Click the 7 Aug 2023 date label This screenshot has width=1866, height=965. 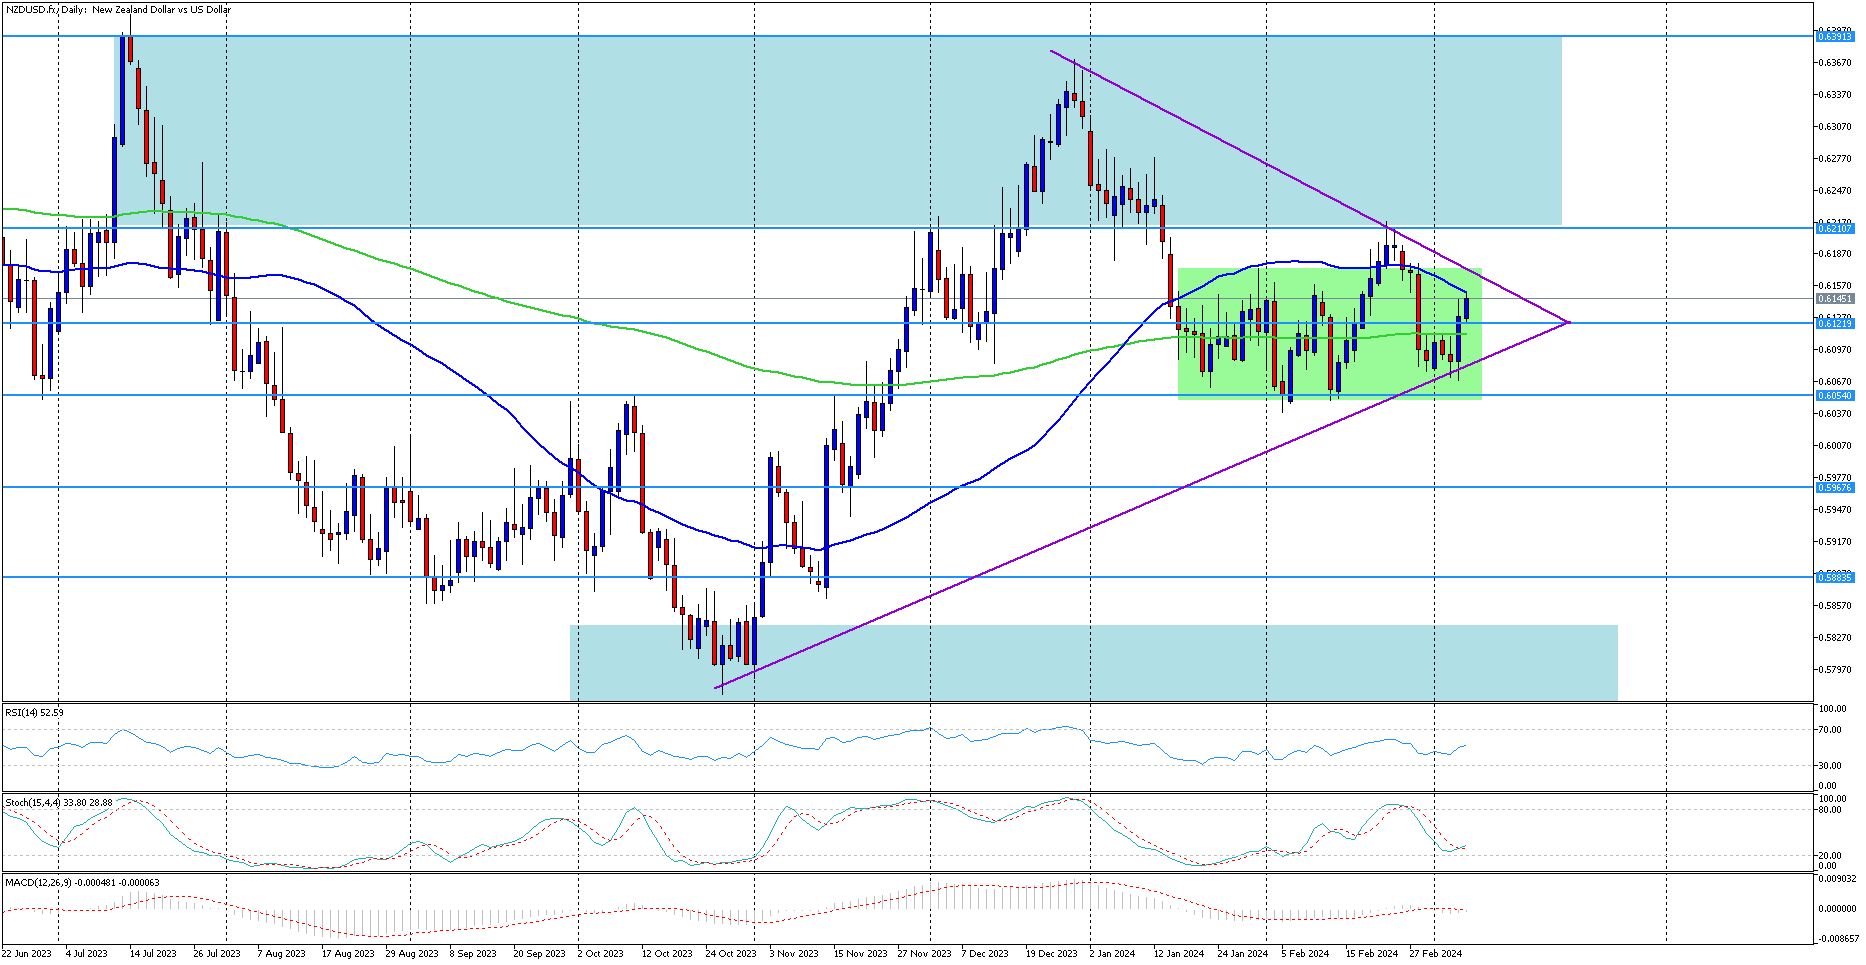pos(281,954)
